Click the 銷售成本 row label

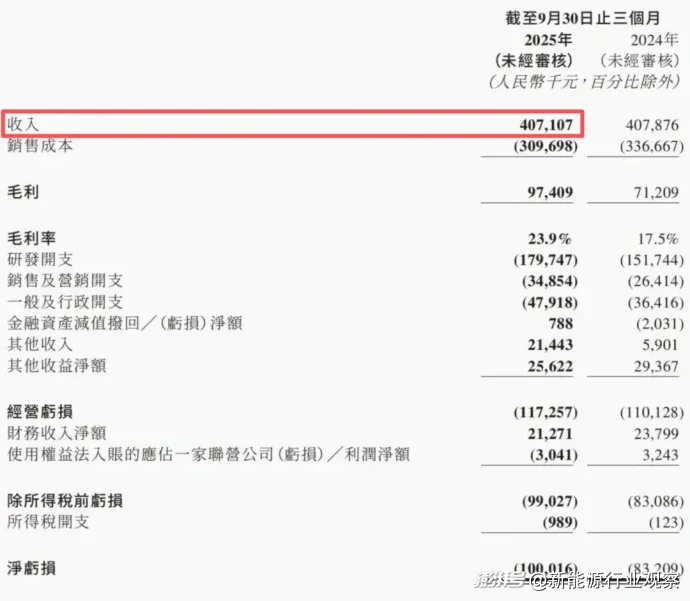(x=40, y=146)
